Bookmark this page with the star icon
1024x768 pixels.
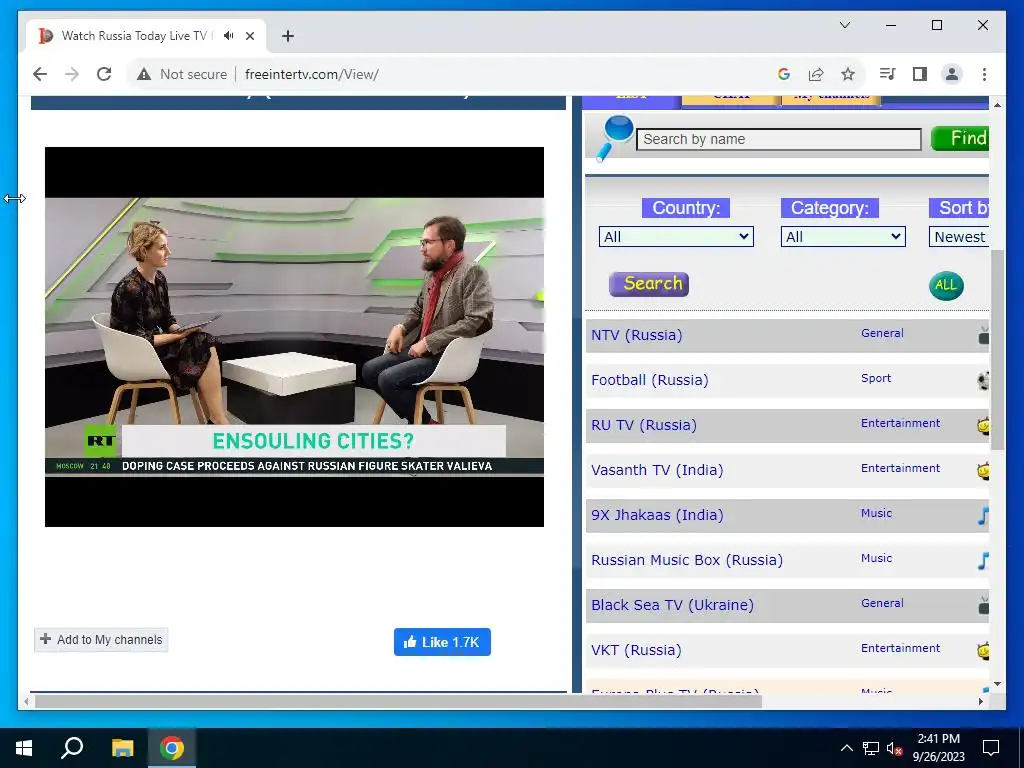point(848,74)
